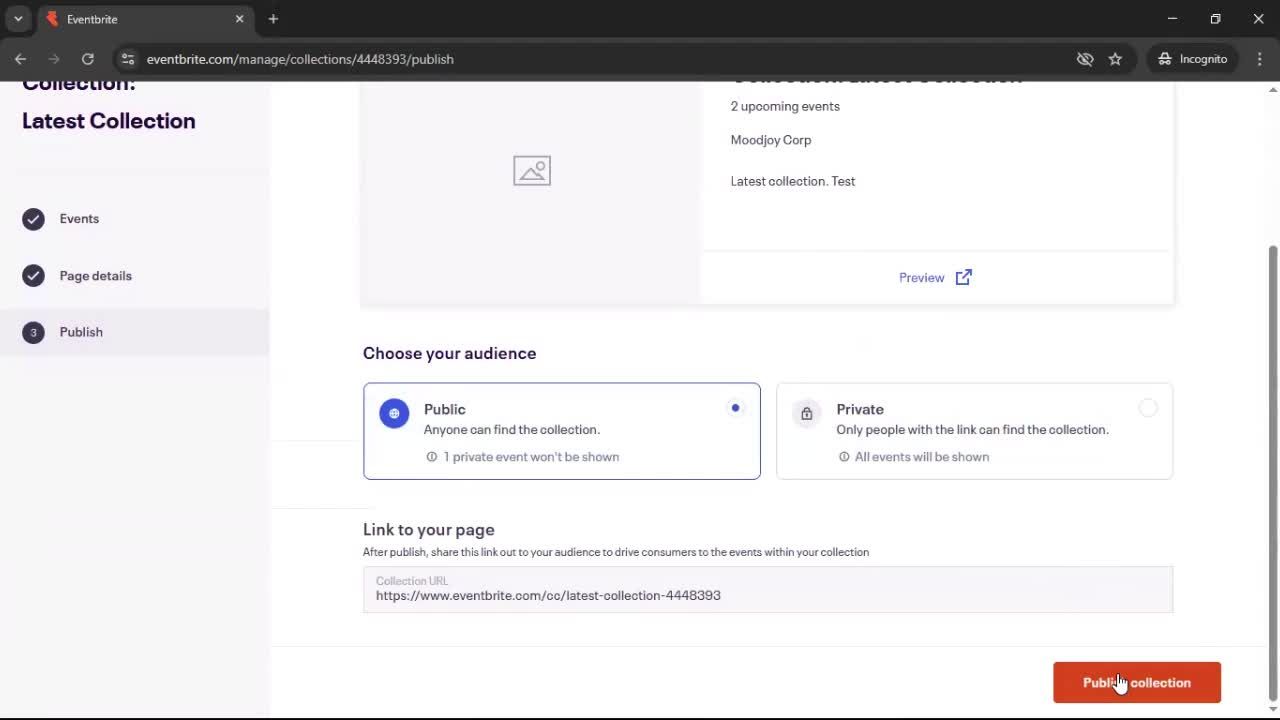Click the 'Latest collection. Test' description
The image size is (1280, 720).
click(793, 181)
